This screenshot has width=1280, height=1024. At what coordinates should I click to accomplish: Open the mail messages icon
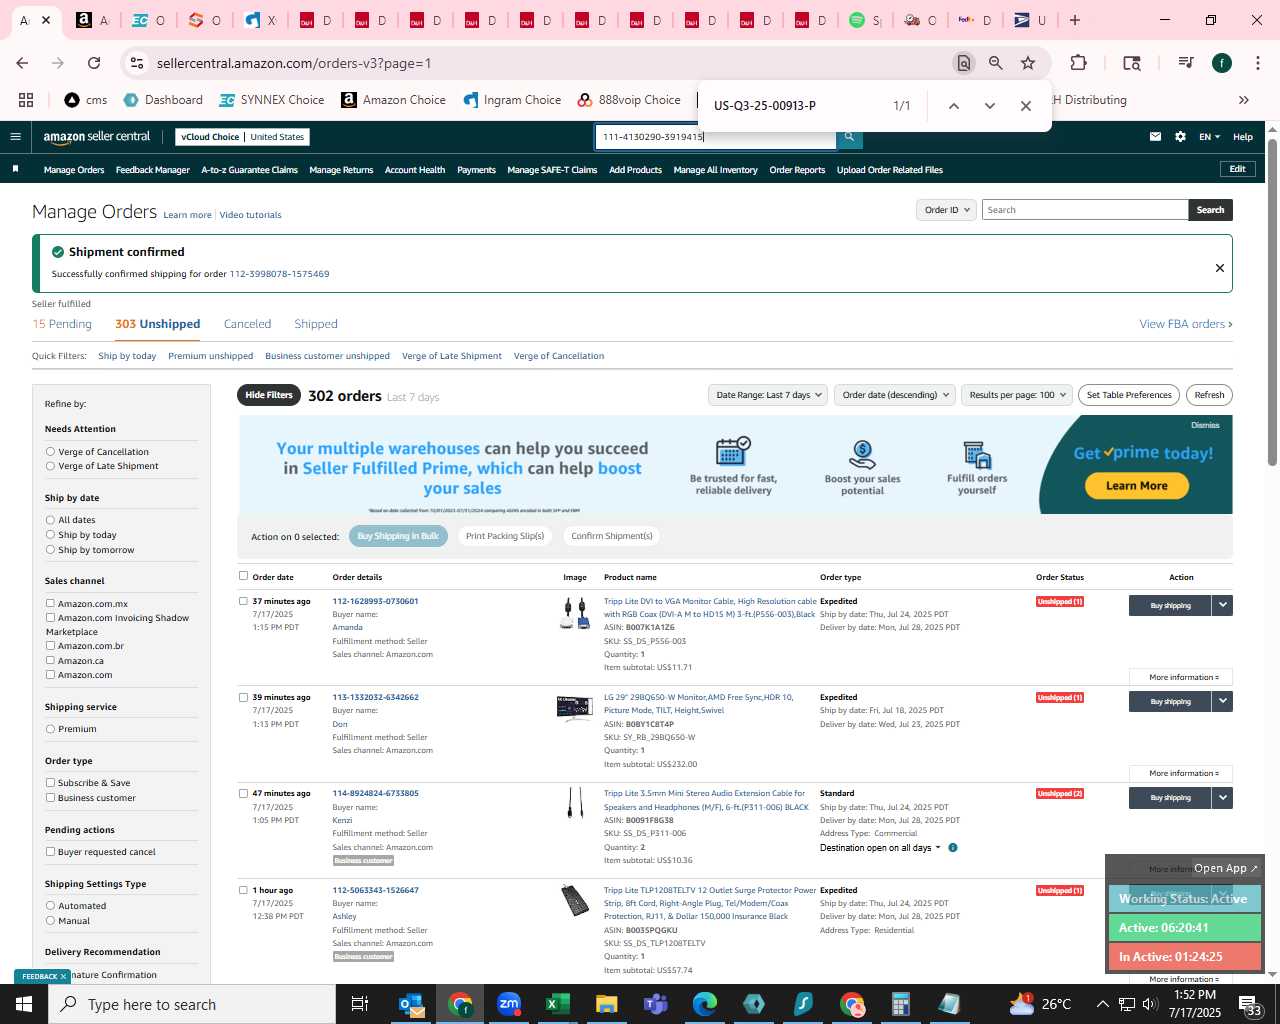coord(1155,137)
